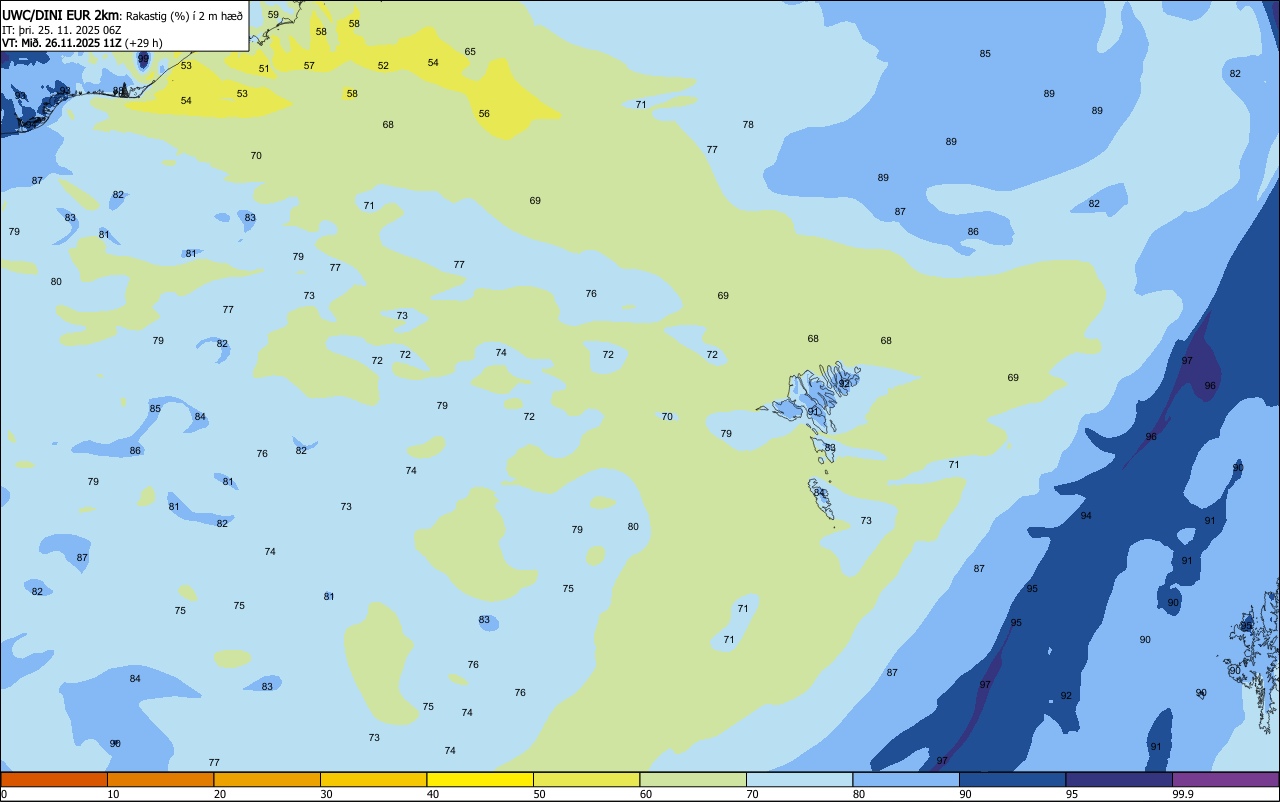Click the purple legend swatch above 99.9
The image size is (1280, 802).
[x=1225, y=779]
